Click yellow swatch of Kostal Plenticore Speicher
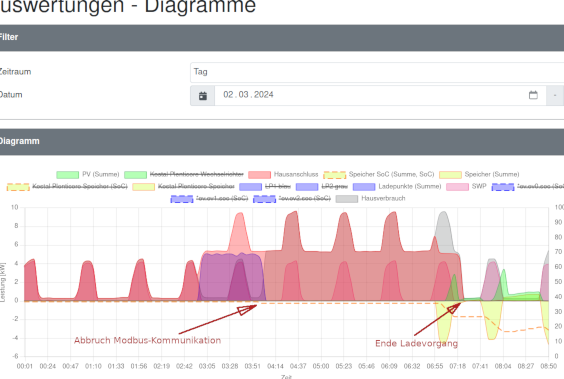The height and width of the screenshot is (379, 564). [x=144, y=187]
